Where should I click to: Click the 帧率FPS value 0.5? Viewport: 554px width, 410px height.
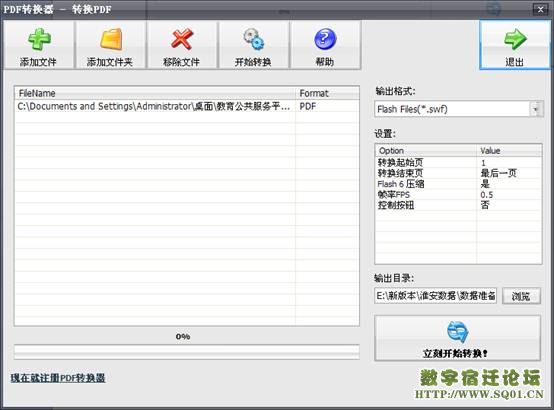click(x=487, y=195)
